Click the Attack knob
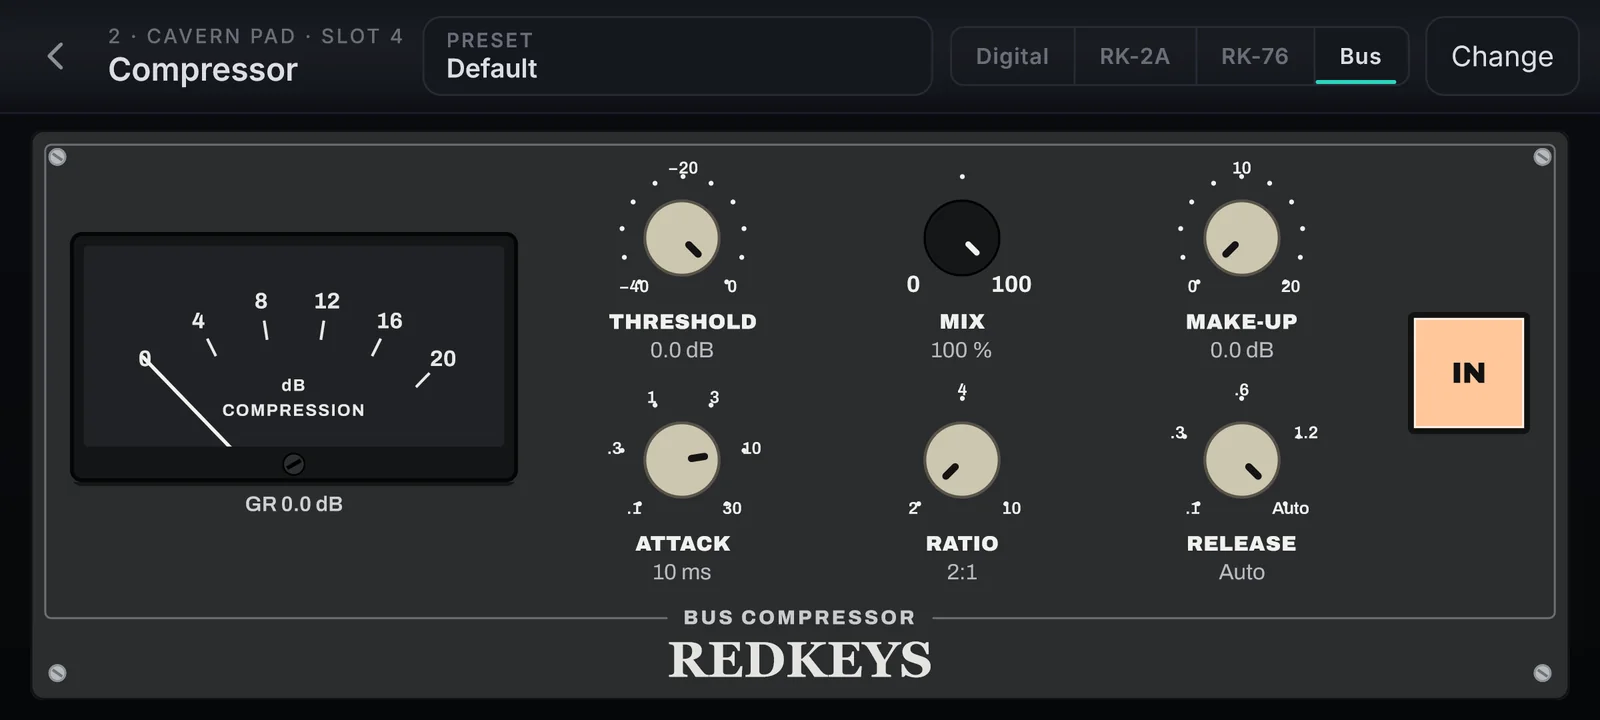 682,460
